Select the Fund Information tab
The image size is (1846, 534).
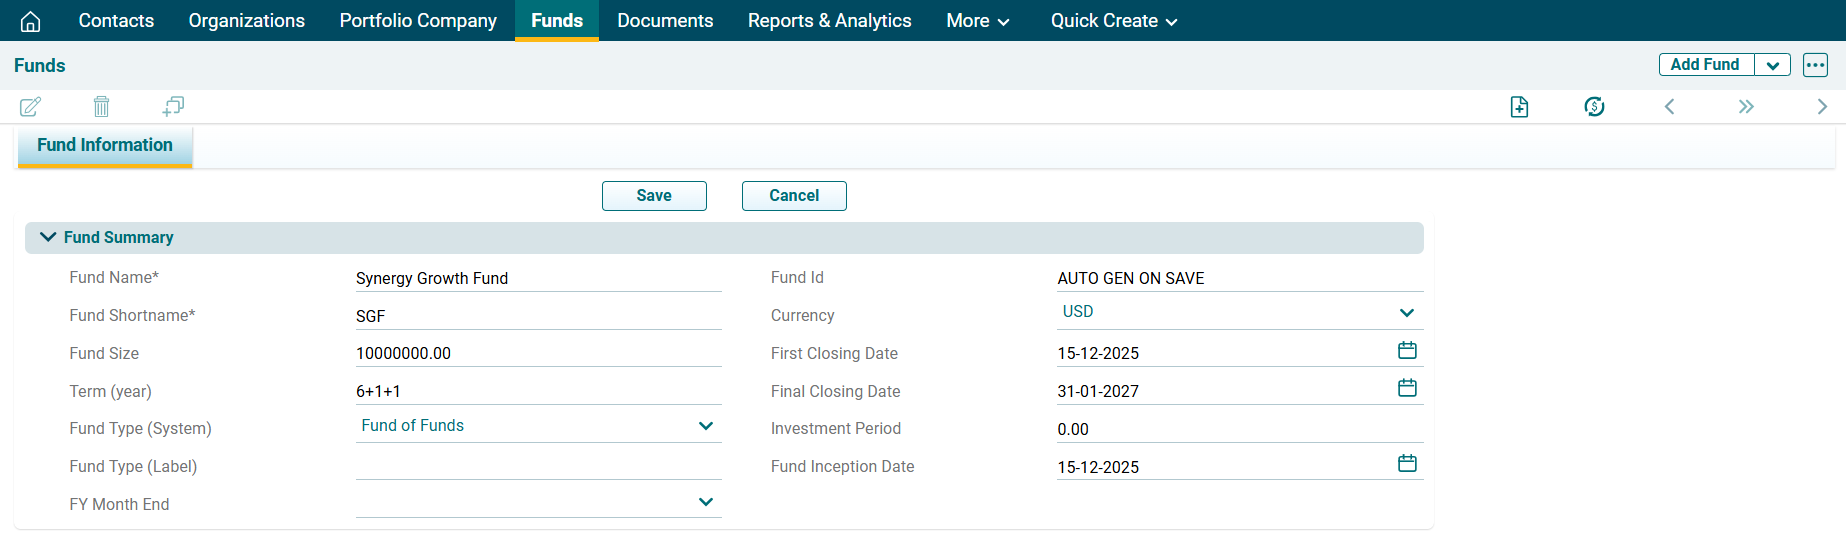click(x=105, y=145)
